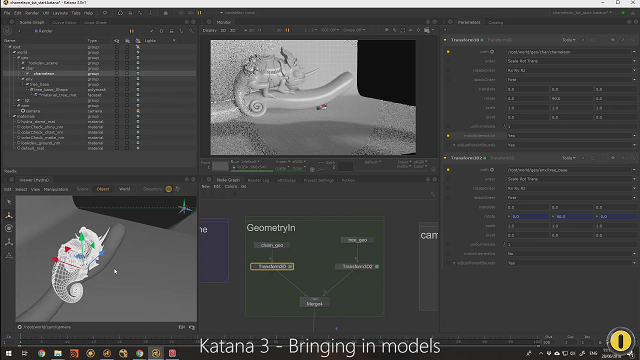Open the first Chrome icon on taskbar

[41, 353]
